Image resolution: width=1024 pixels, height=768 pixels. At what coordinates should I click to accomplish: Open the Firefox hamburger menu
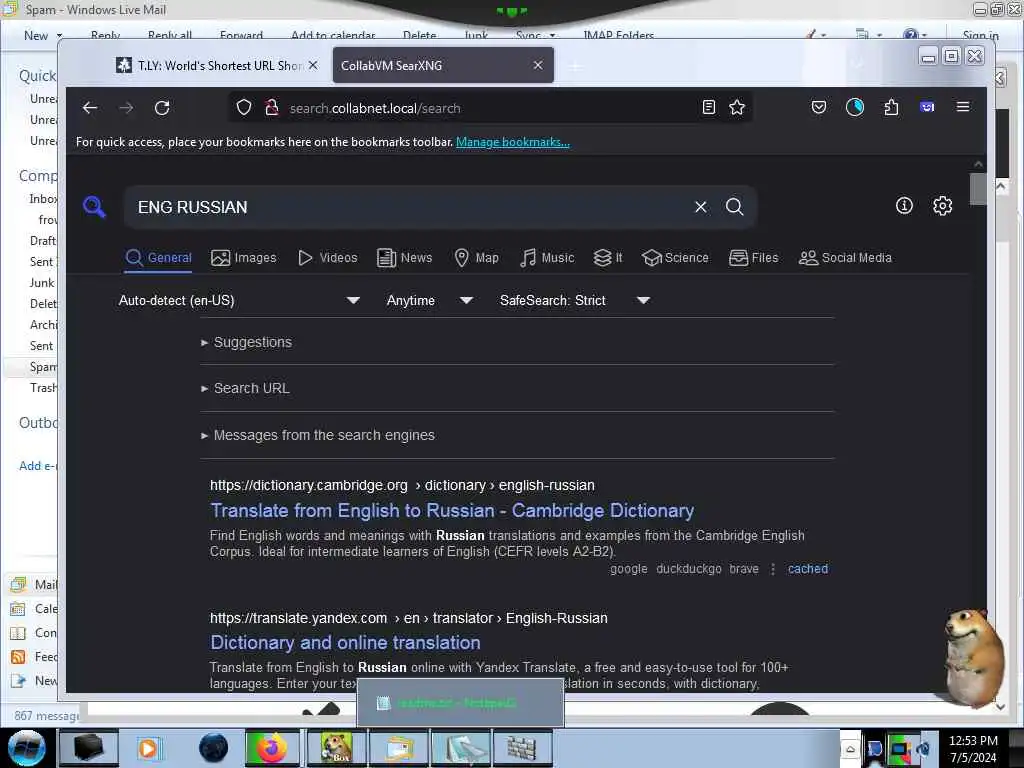pos(963,106)
